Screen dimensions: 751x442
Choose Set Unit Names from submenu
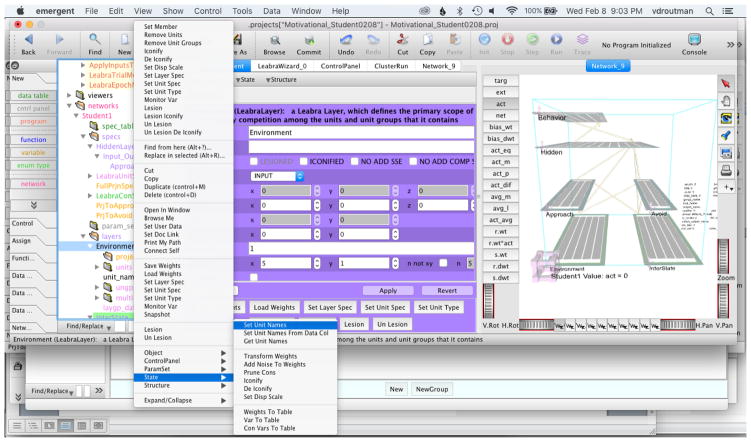[265, 325]
